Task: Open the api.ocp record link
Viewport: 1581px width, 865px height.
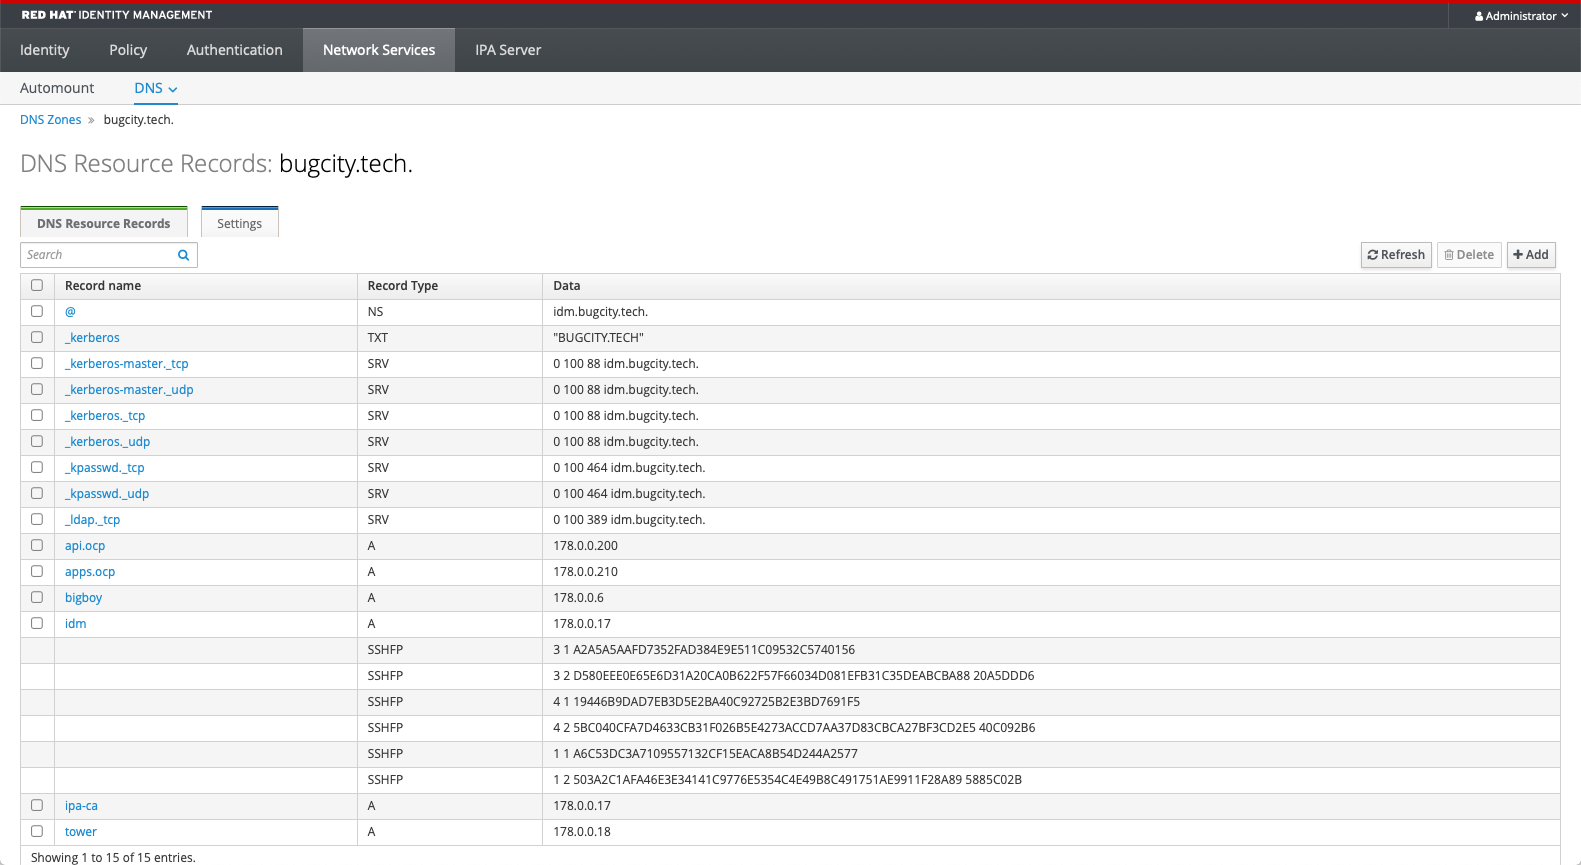Action: pyautogui.click(x=85, y=546)
